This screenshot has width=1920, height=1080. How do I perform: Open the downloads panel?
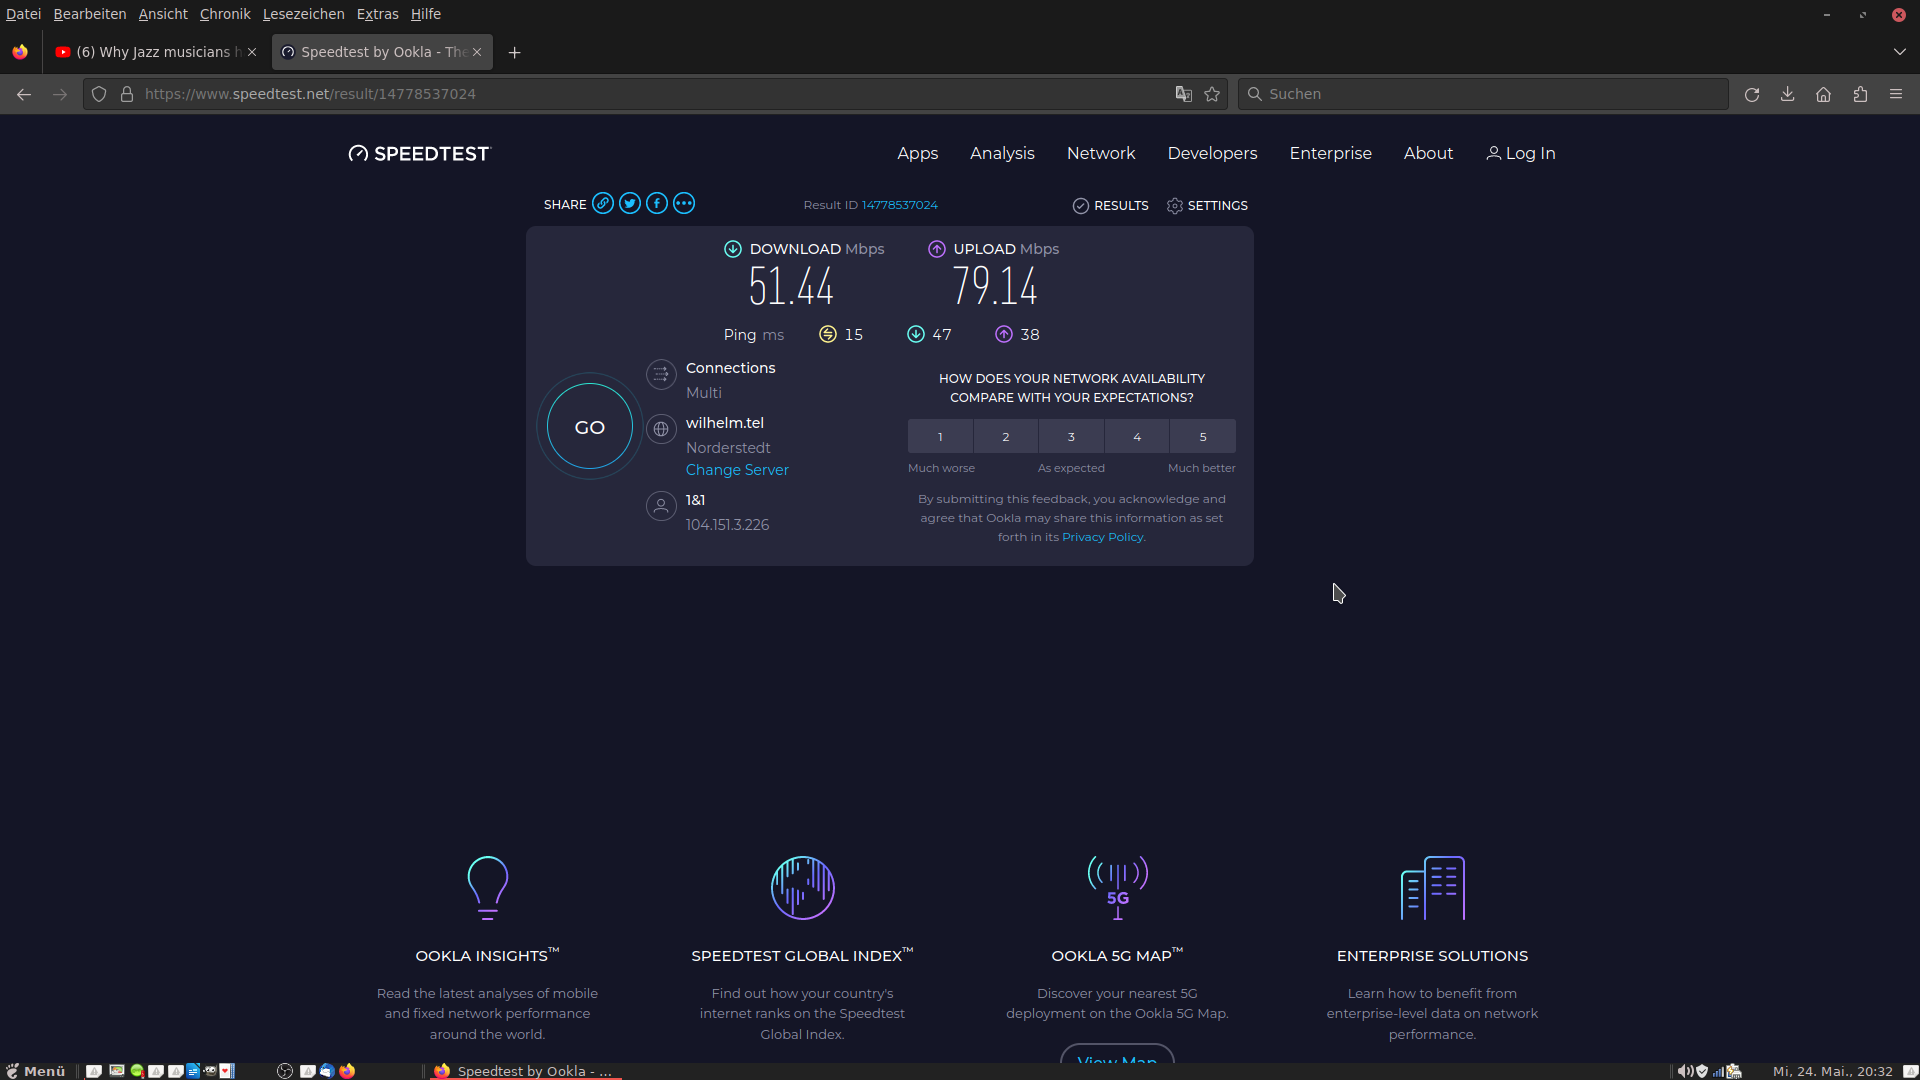click(x=1788, y=94)
